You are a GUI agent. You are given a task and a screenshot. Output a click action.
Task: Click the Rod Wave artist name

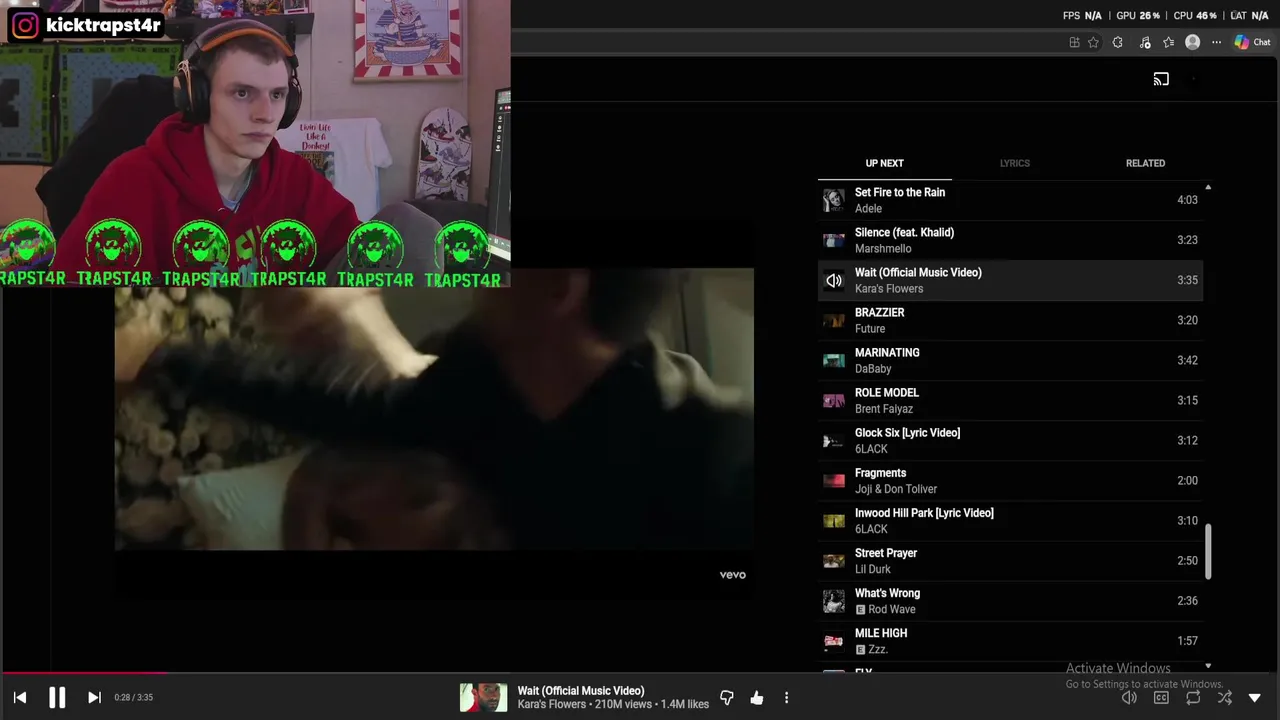click(x=892, y=609)
